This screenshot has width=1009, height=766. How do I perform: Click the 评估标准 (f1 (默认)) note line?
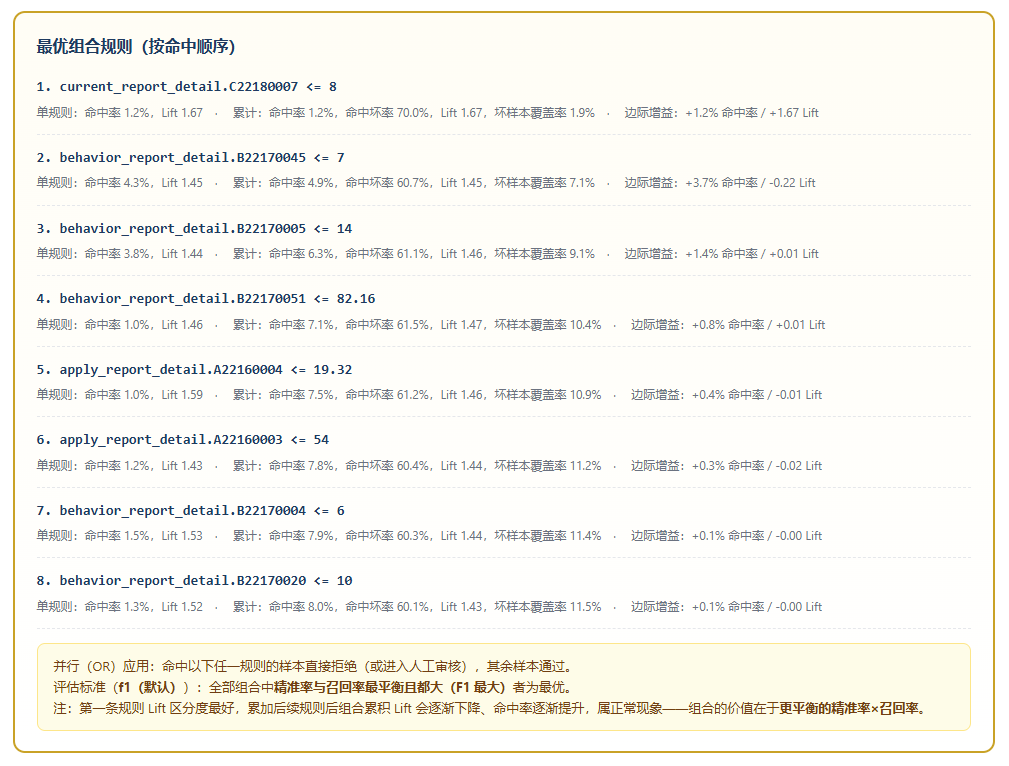pos(313,687)
